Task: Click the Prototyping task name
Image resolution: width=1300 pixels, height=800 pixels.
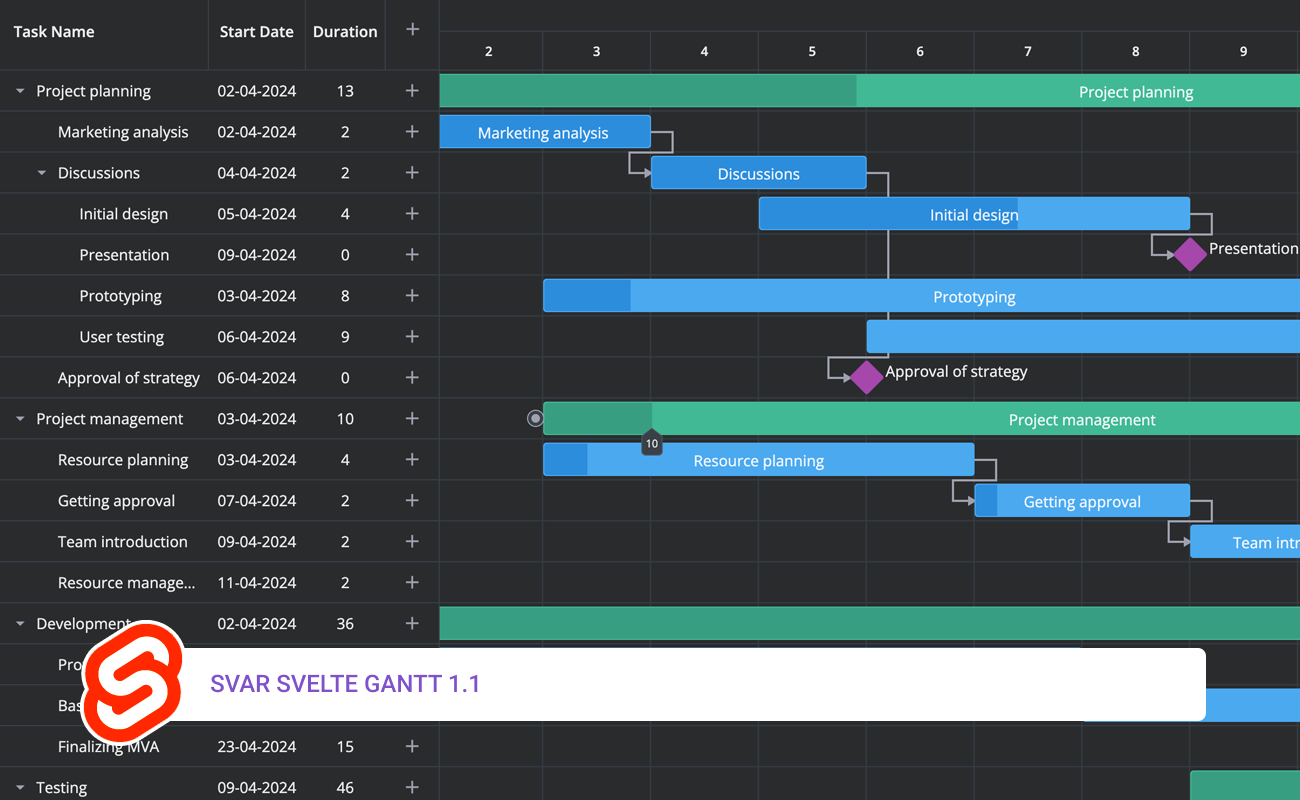Action: 121,296
